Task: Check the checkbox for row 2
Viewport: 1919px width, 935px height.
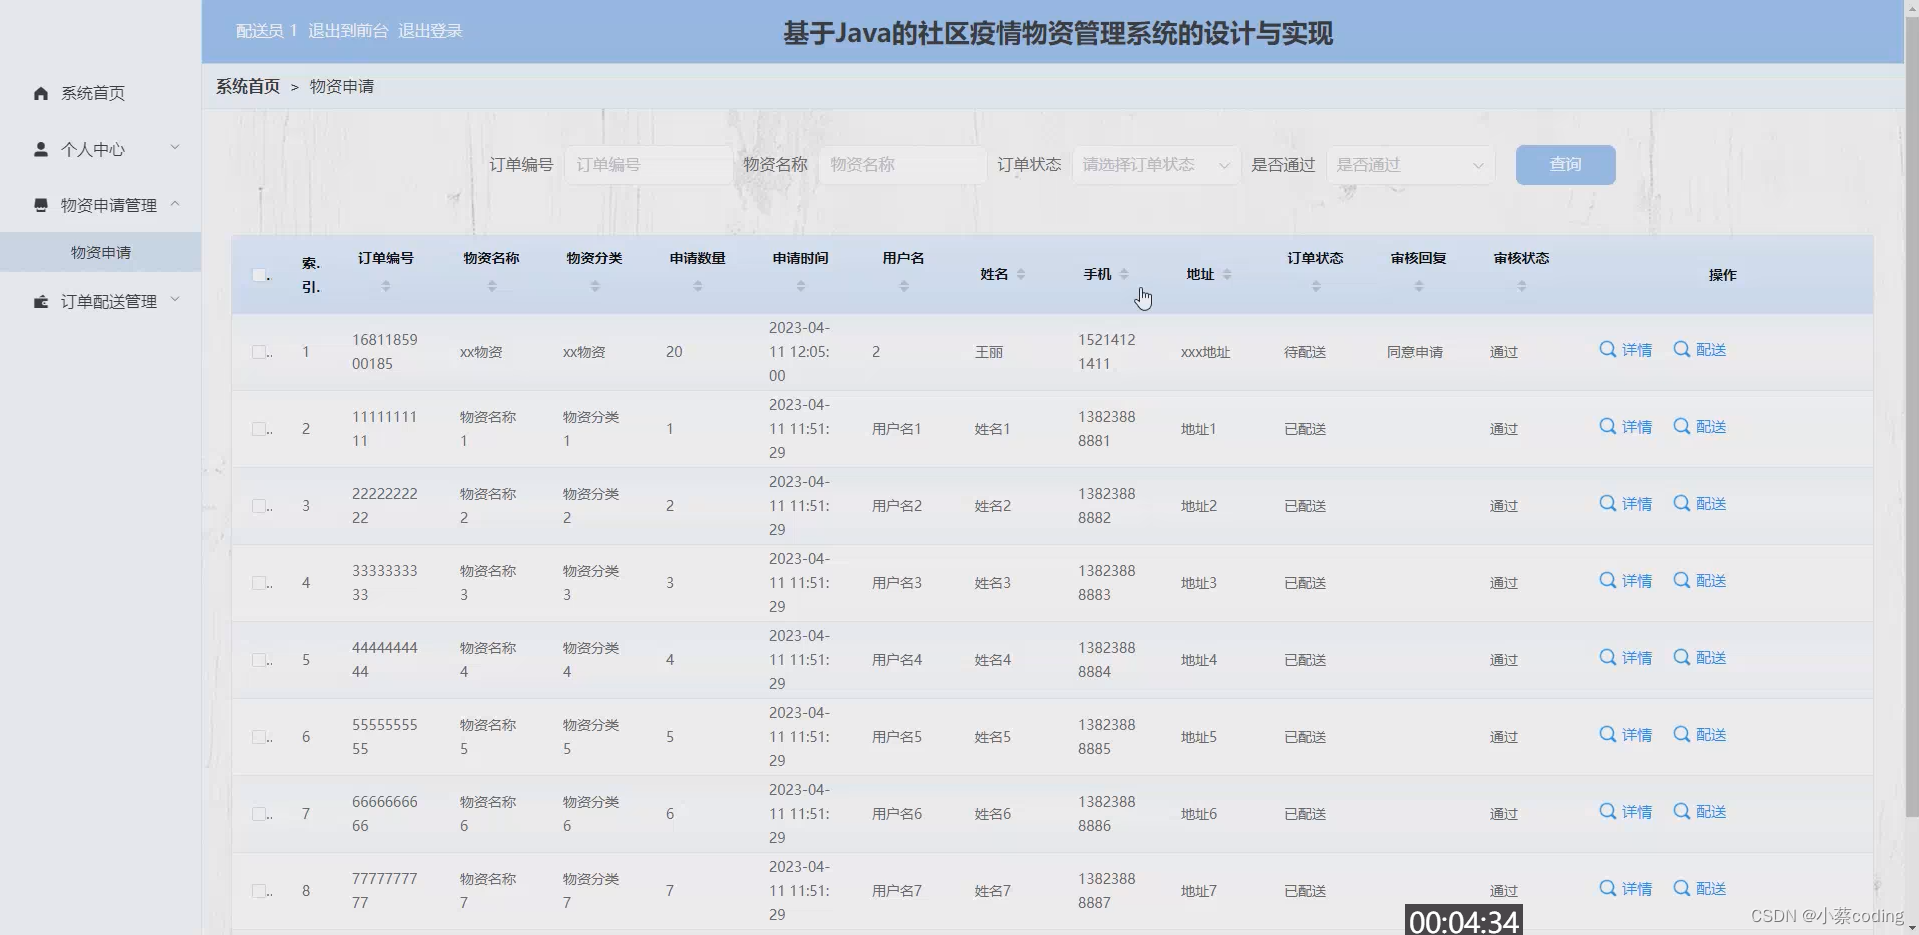Action: click(x=259, y=429)
